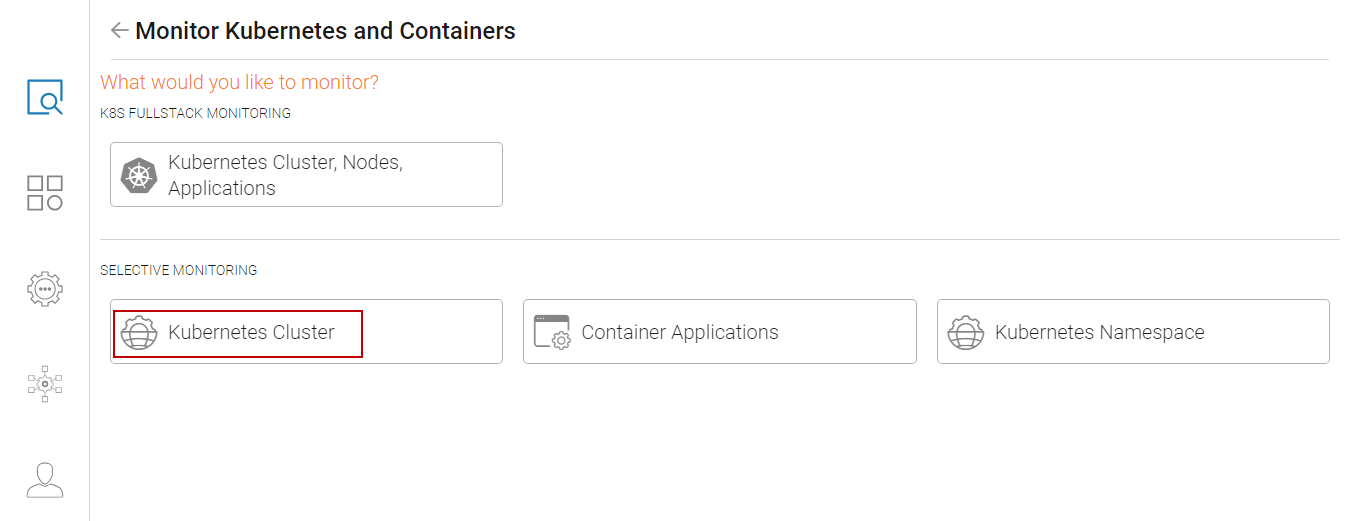
Task: Open the squares-and-circle dashboard sidebar icon
Action: [x=45, y=193]
